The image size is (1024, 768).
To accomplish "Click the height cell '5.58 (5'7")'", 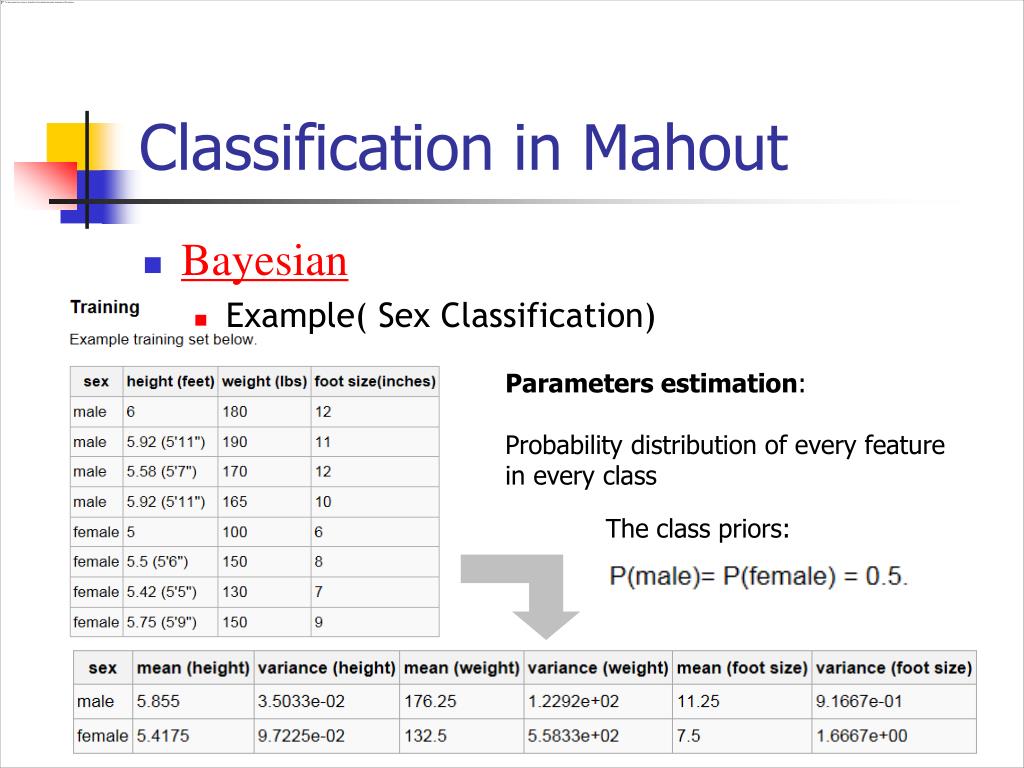I will coord(170,472).
